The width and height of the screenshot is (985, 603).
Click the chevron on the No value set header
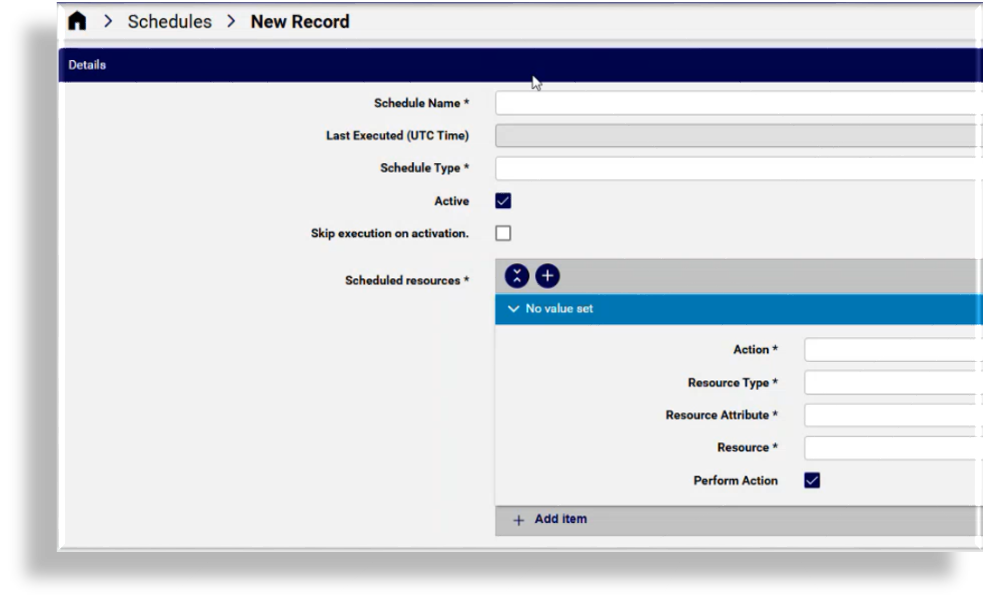516,308
